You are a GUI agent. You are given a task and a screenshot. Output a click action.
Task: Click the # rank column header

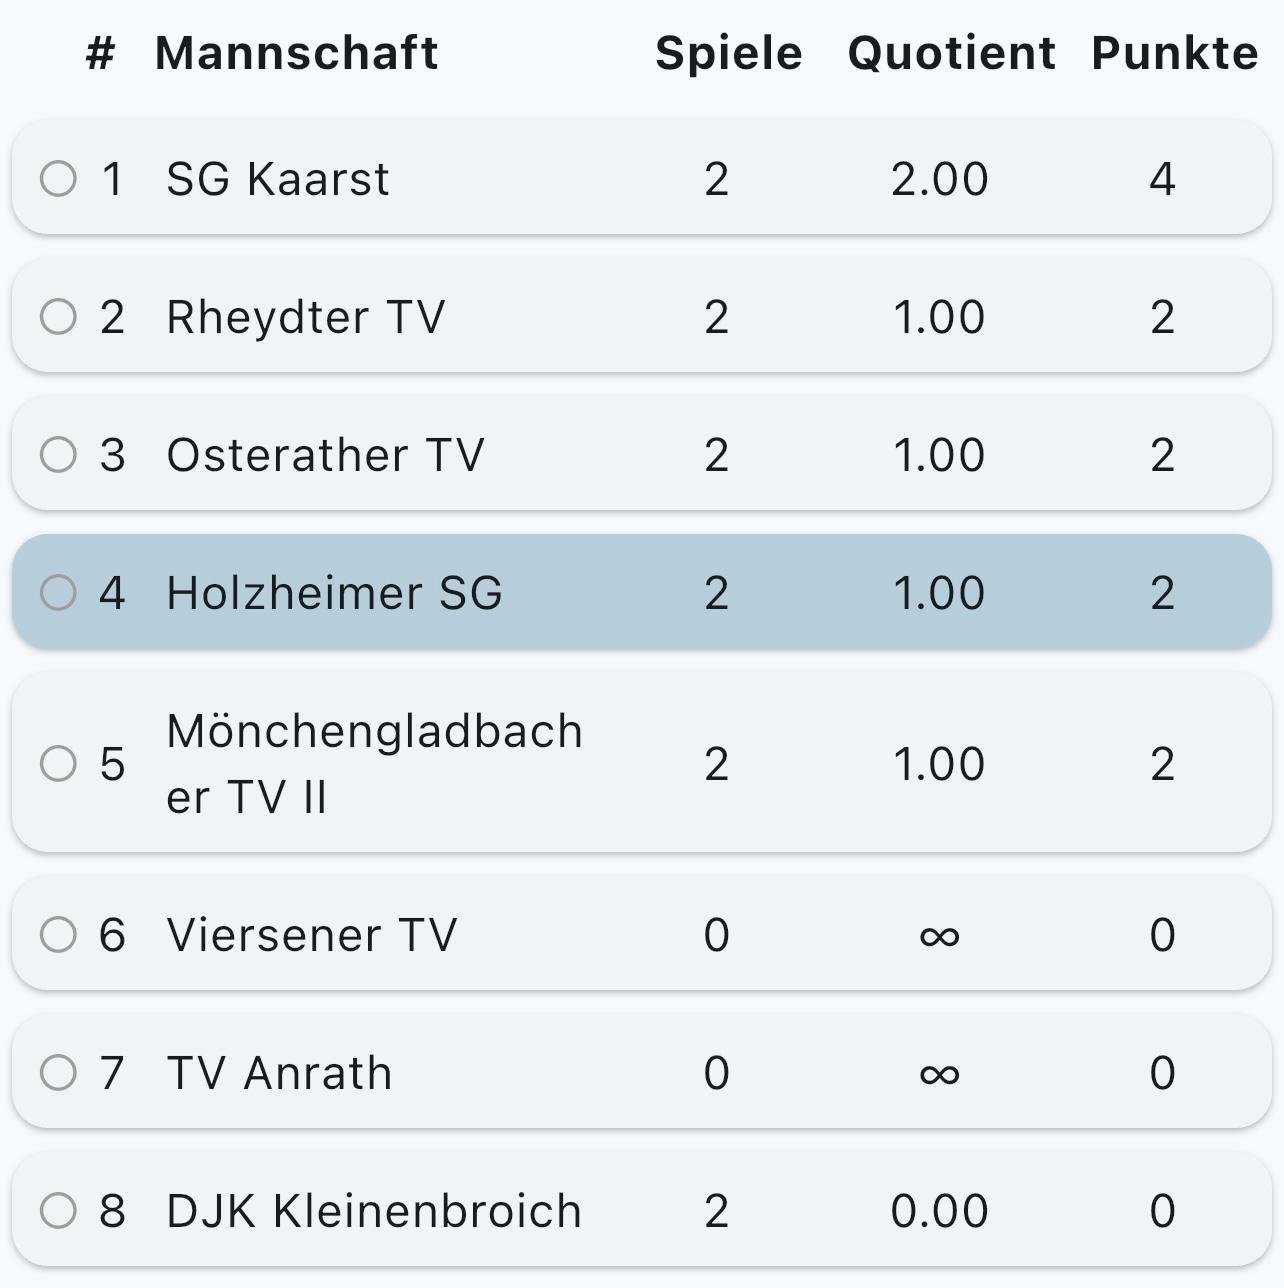100,53
